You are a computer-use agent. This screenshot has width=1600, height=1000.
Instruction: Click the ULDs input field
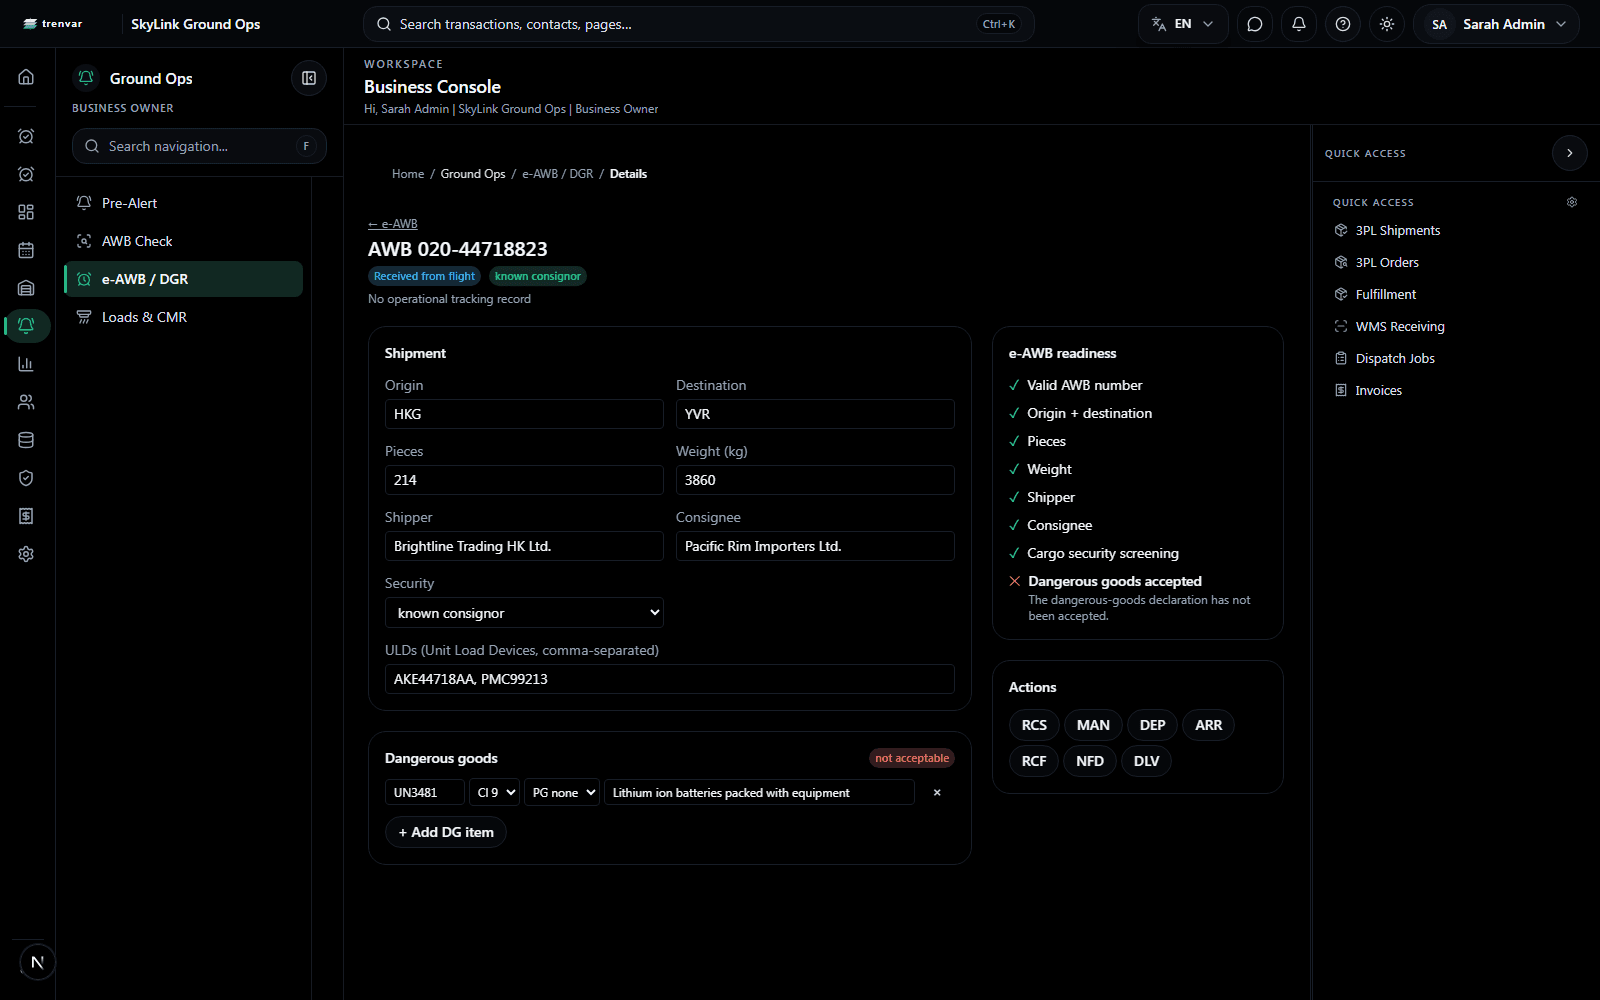[x=670, y=679]
